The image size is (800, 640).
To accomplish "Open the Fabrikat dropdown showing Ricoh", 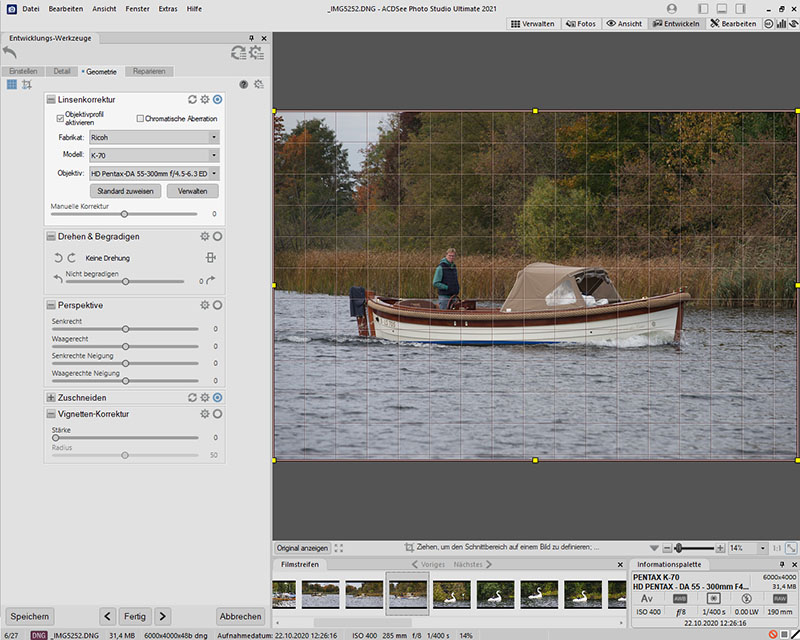I will pos(153,137).
